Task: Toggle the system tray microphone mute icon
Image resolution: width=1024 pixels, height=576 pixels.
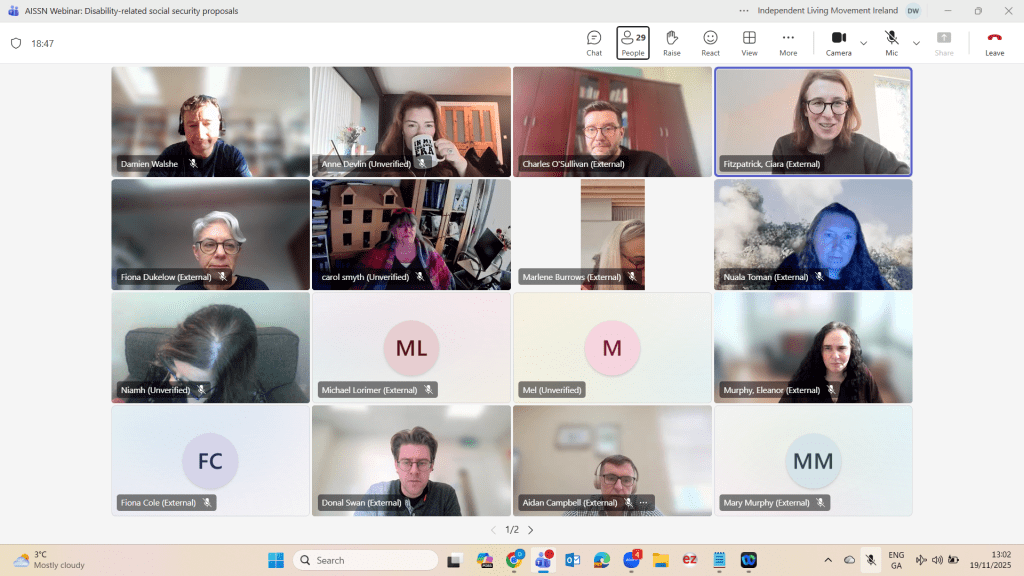Action: tap(871, 560)
